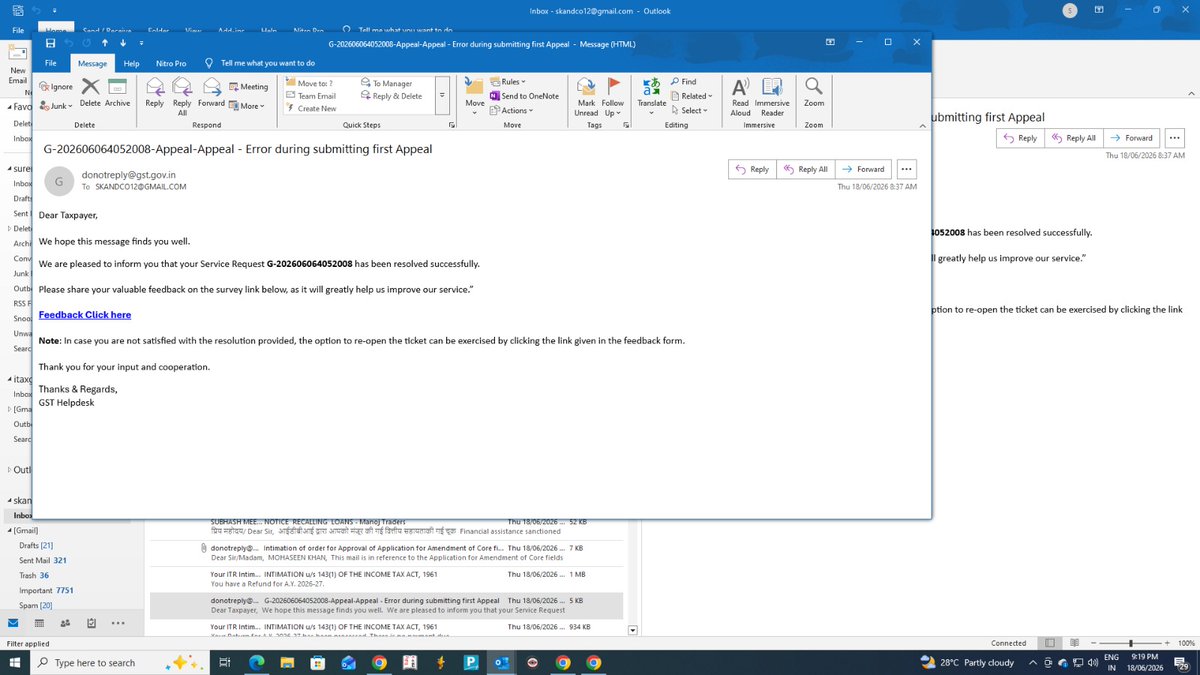Click Reply All in the Respond group
1200x675 pixels.
click(182, 96)
